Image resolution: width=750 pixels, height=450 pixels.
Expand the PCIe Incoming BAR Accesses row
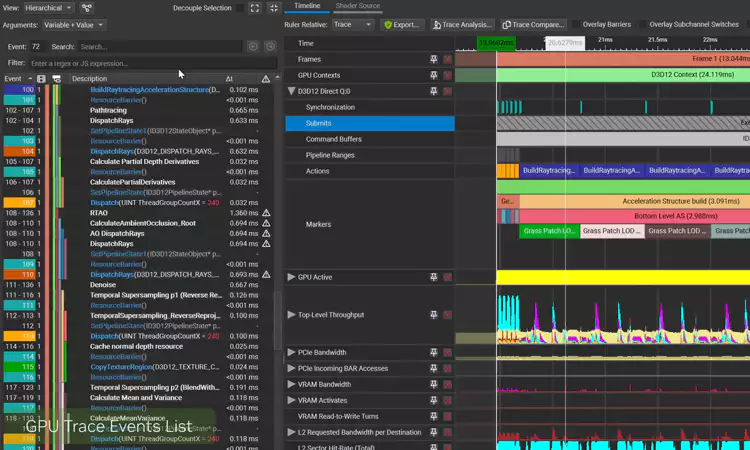pos(291,368)
